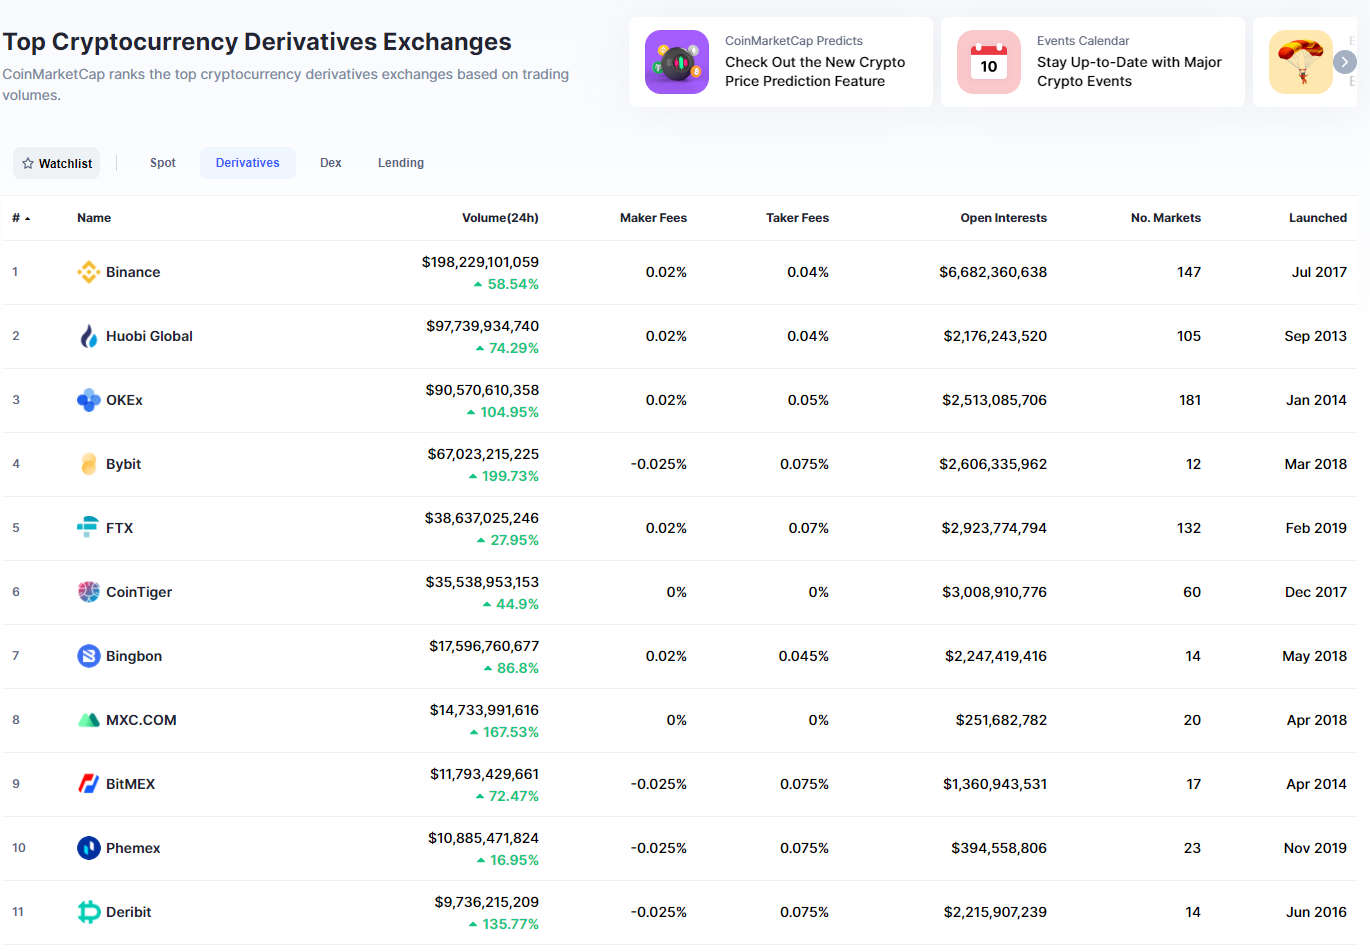The height and width of the screenshot is (951, 1370).
Task: Click Bybit open interest $2,606,335,962
Action: pyautogui.click(x=993, y=464)
